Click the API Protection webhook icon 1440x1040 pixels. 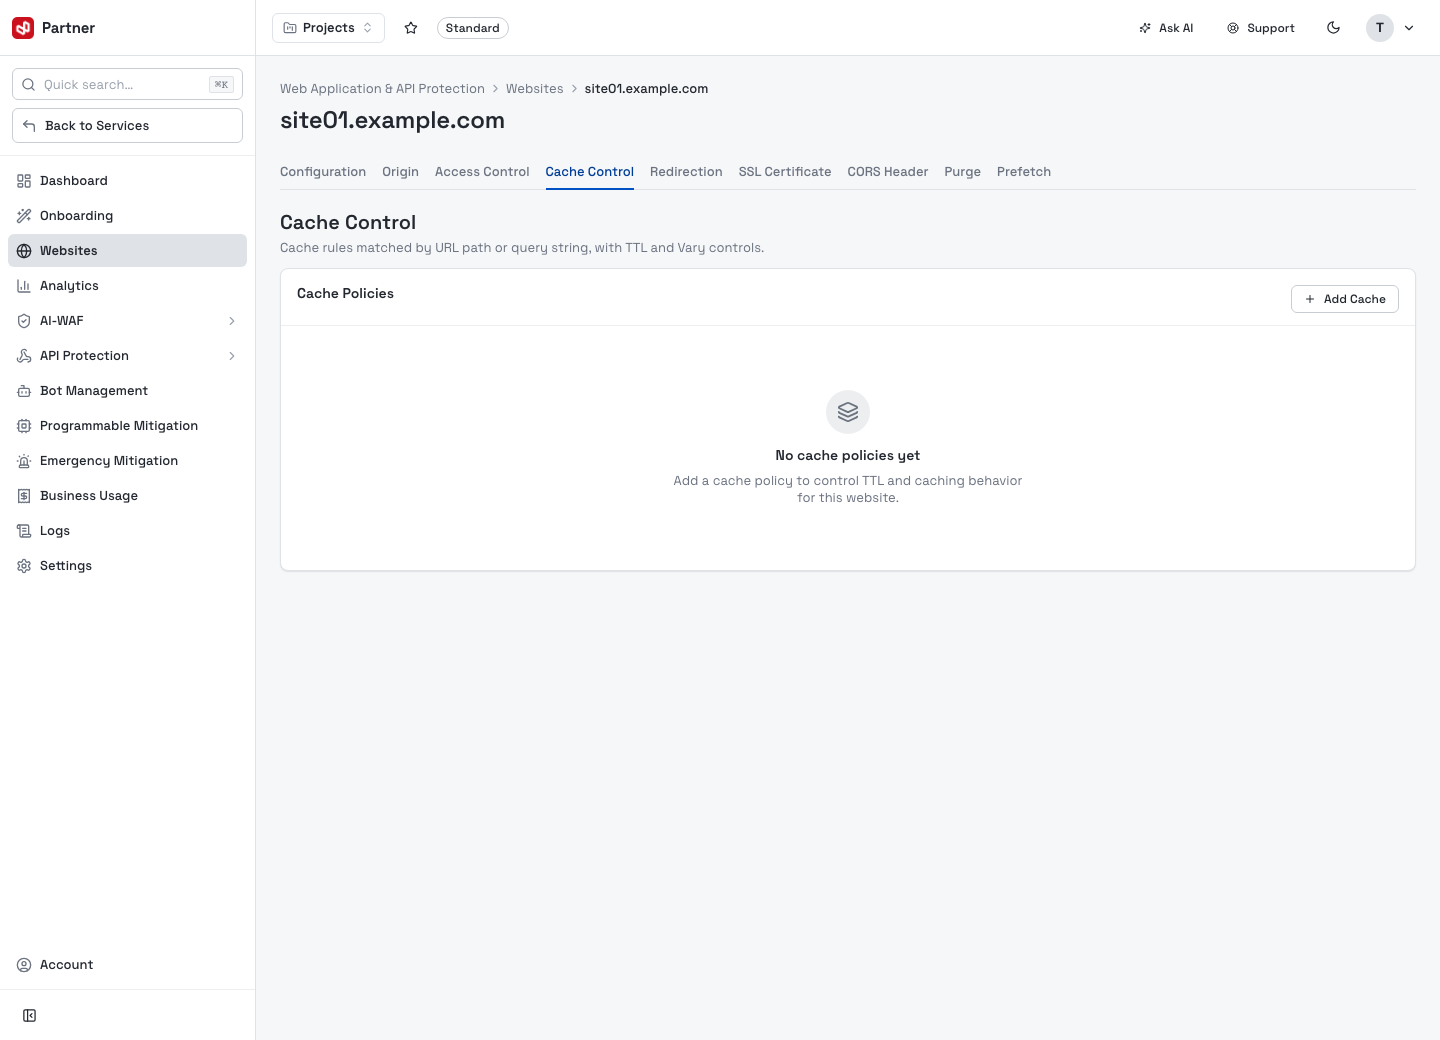[24, 356]
